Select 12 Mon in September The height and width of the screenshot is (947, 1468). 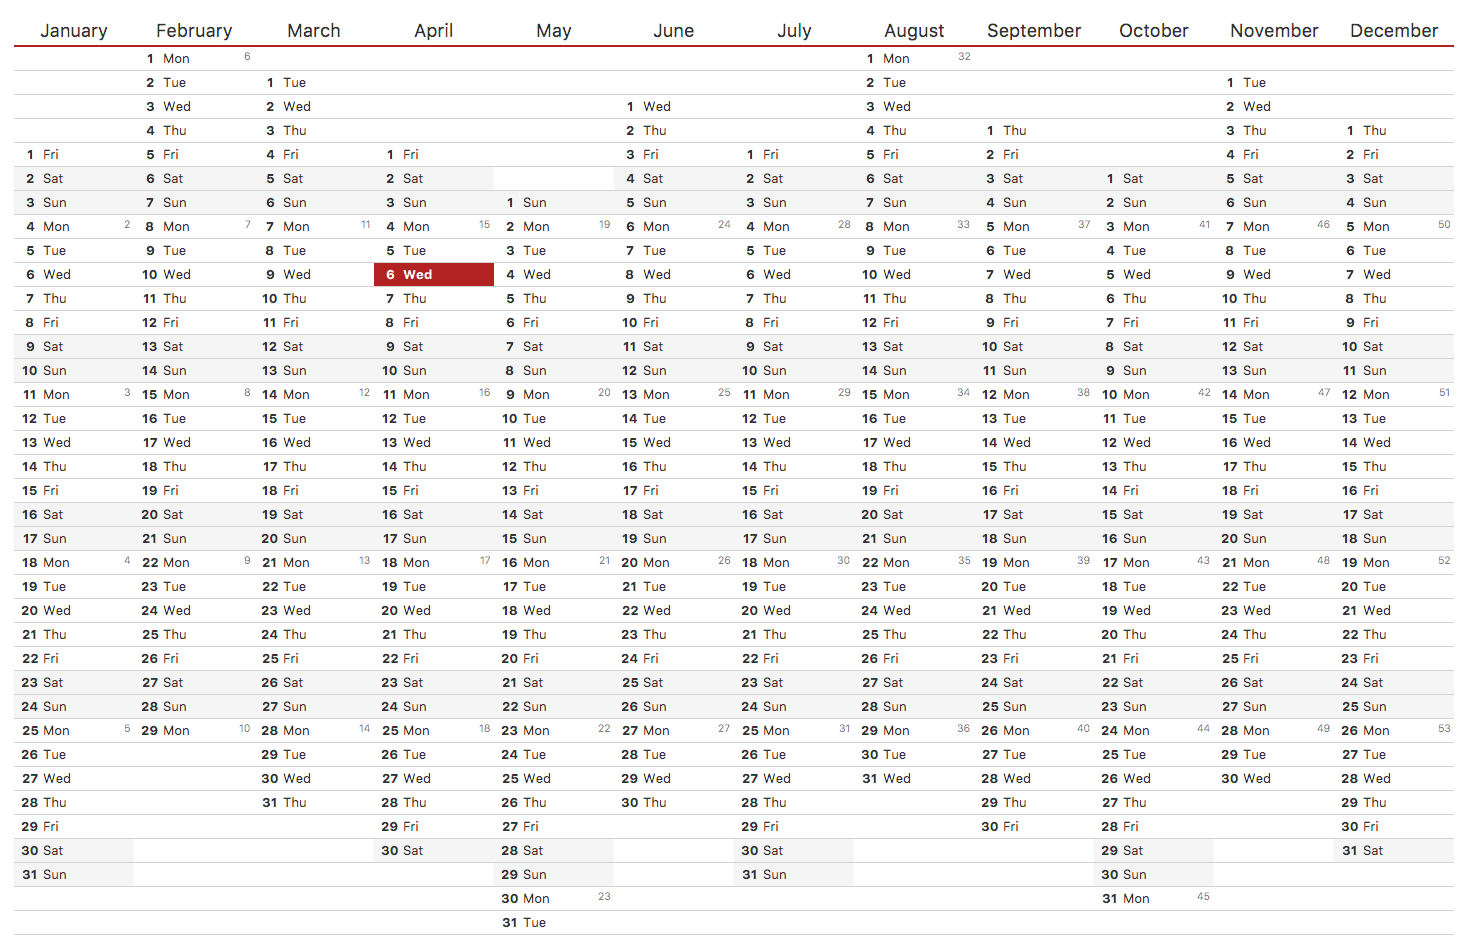click(x=1034, y=394)
